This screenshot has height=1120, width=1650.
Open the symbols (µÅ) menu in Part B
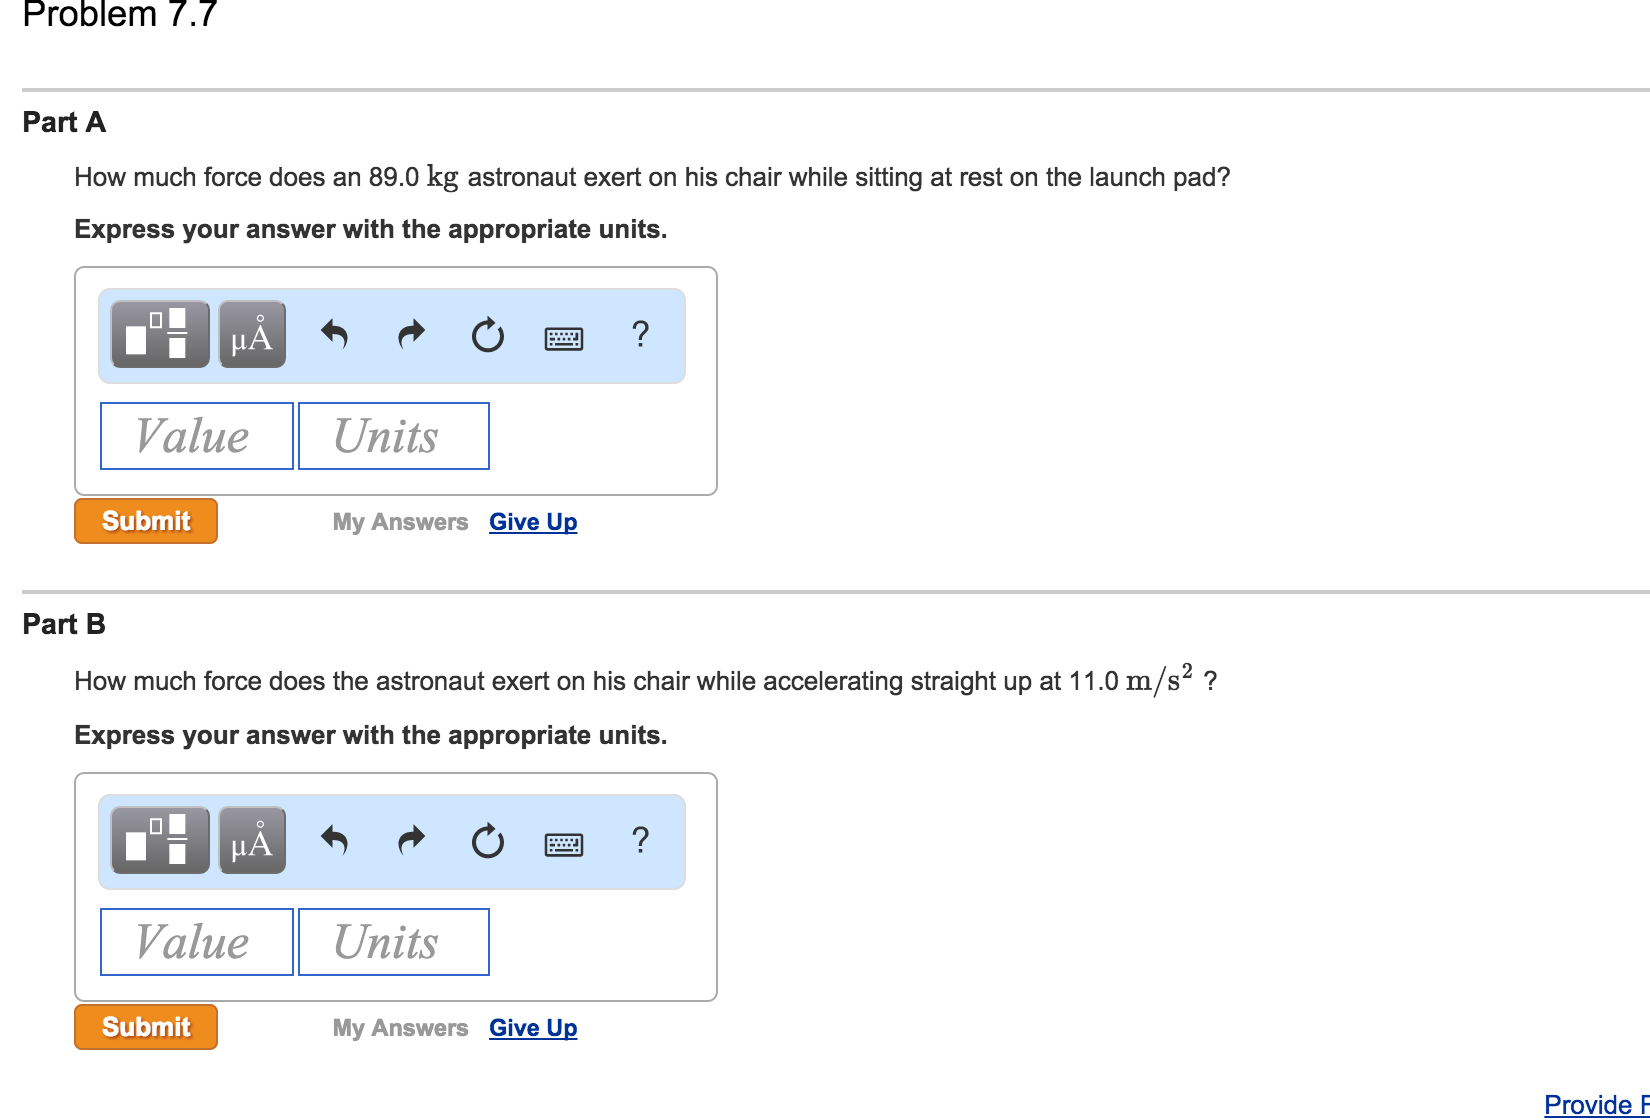pyautogui.click(x=252, y=840)
